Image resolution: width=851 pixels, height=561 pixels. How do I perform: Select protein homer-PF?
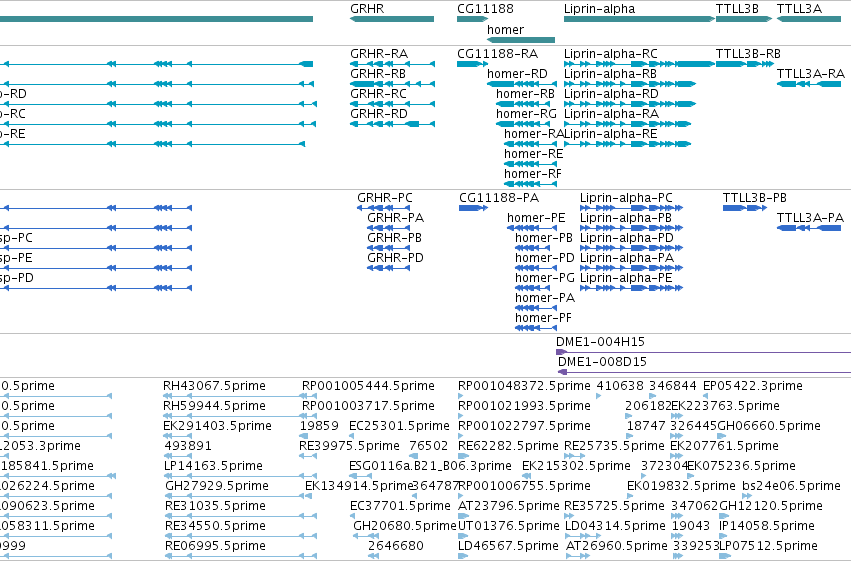[543, 318]
